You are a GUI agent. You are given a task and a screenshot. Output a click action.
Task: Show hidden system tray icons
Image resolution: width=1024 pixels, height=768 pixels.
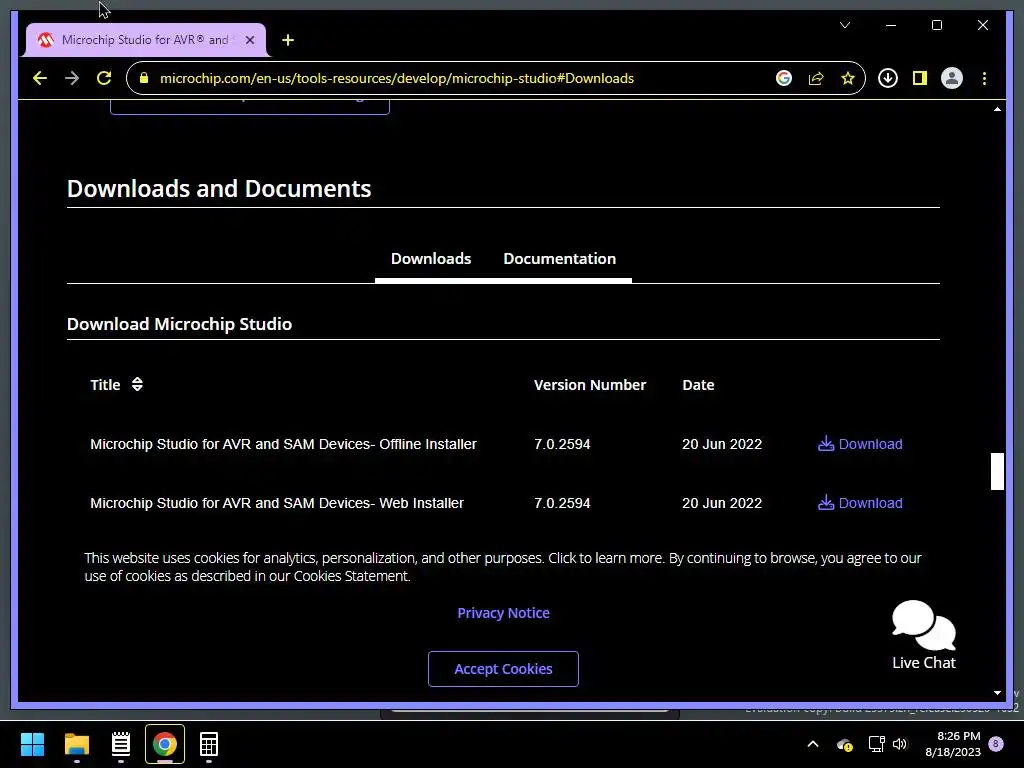(813, 744)
